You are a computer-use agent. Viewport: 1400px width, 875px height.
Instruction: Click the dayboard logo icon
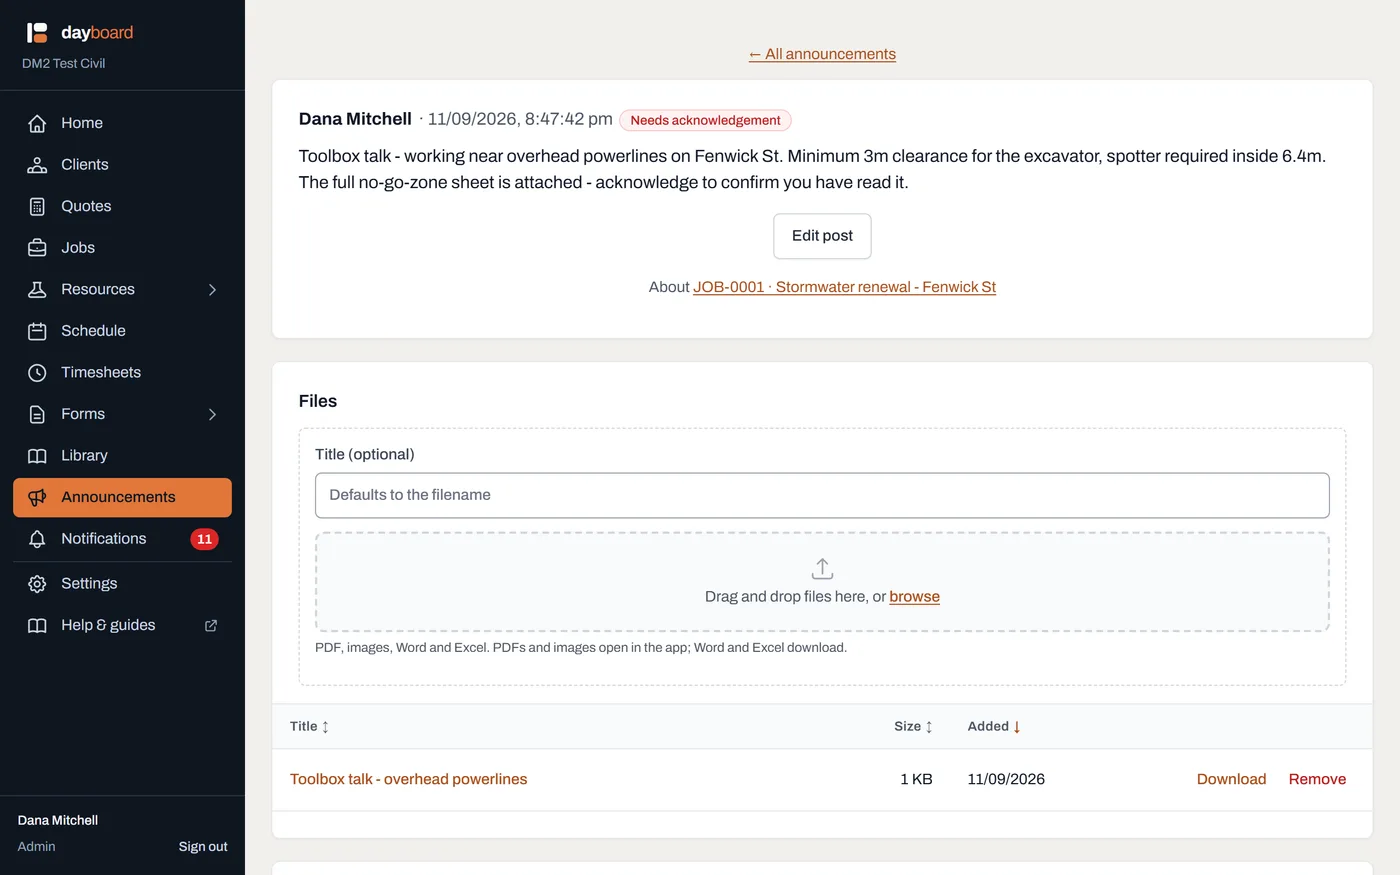coord(37,33)
